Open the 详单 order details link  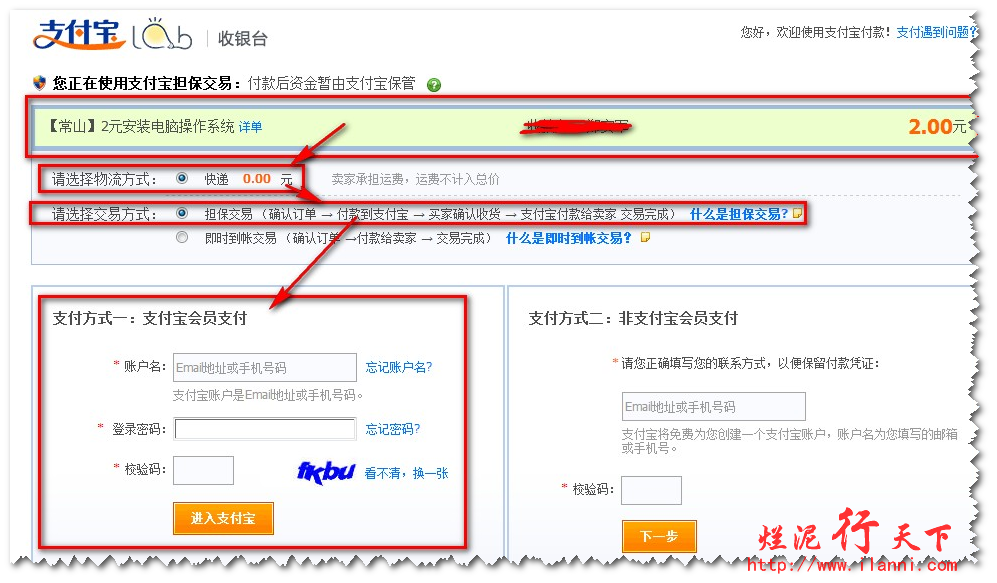[251, 127]
